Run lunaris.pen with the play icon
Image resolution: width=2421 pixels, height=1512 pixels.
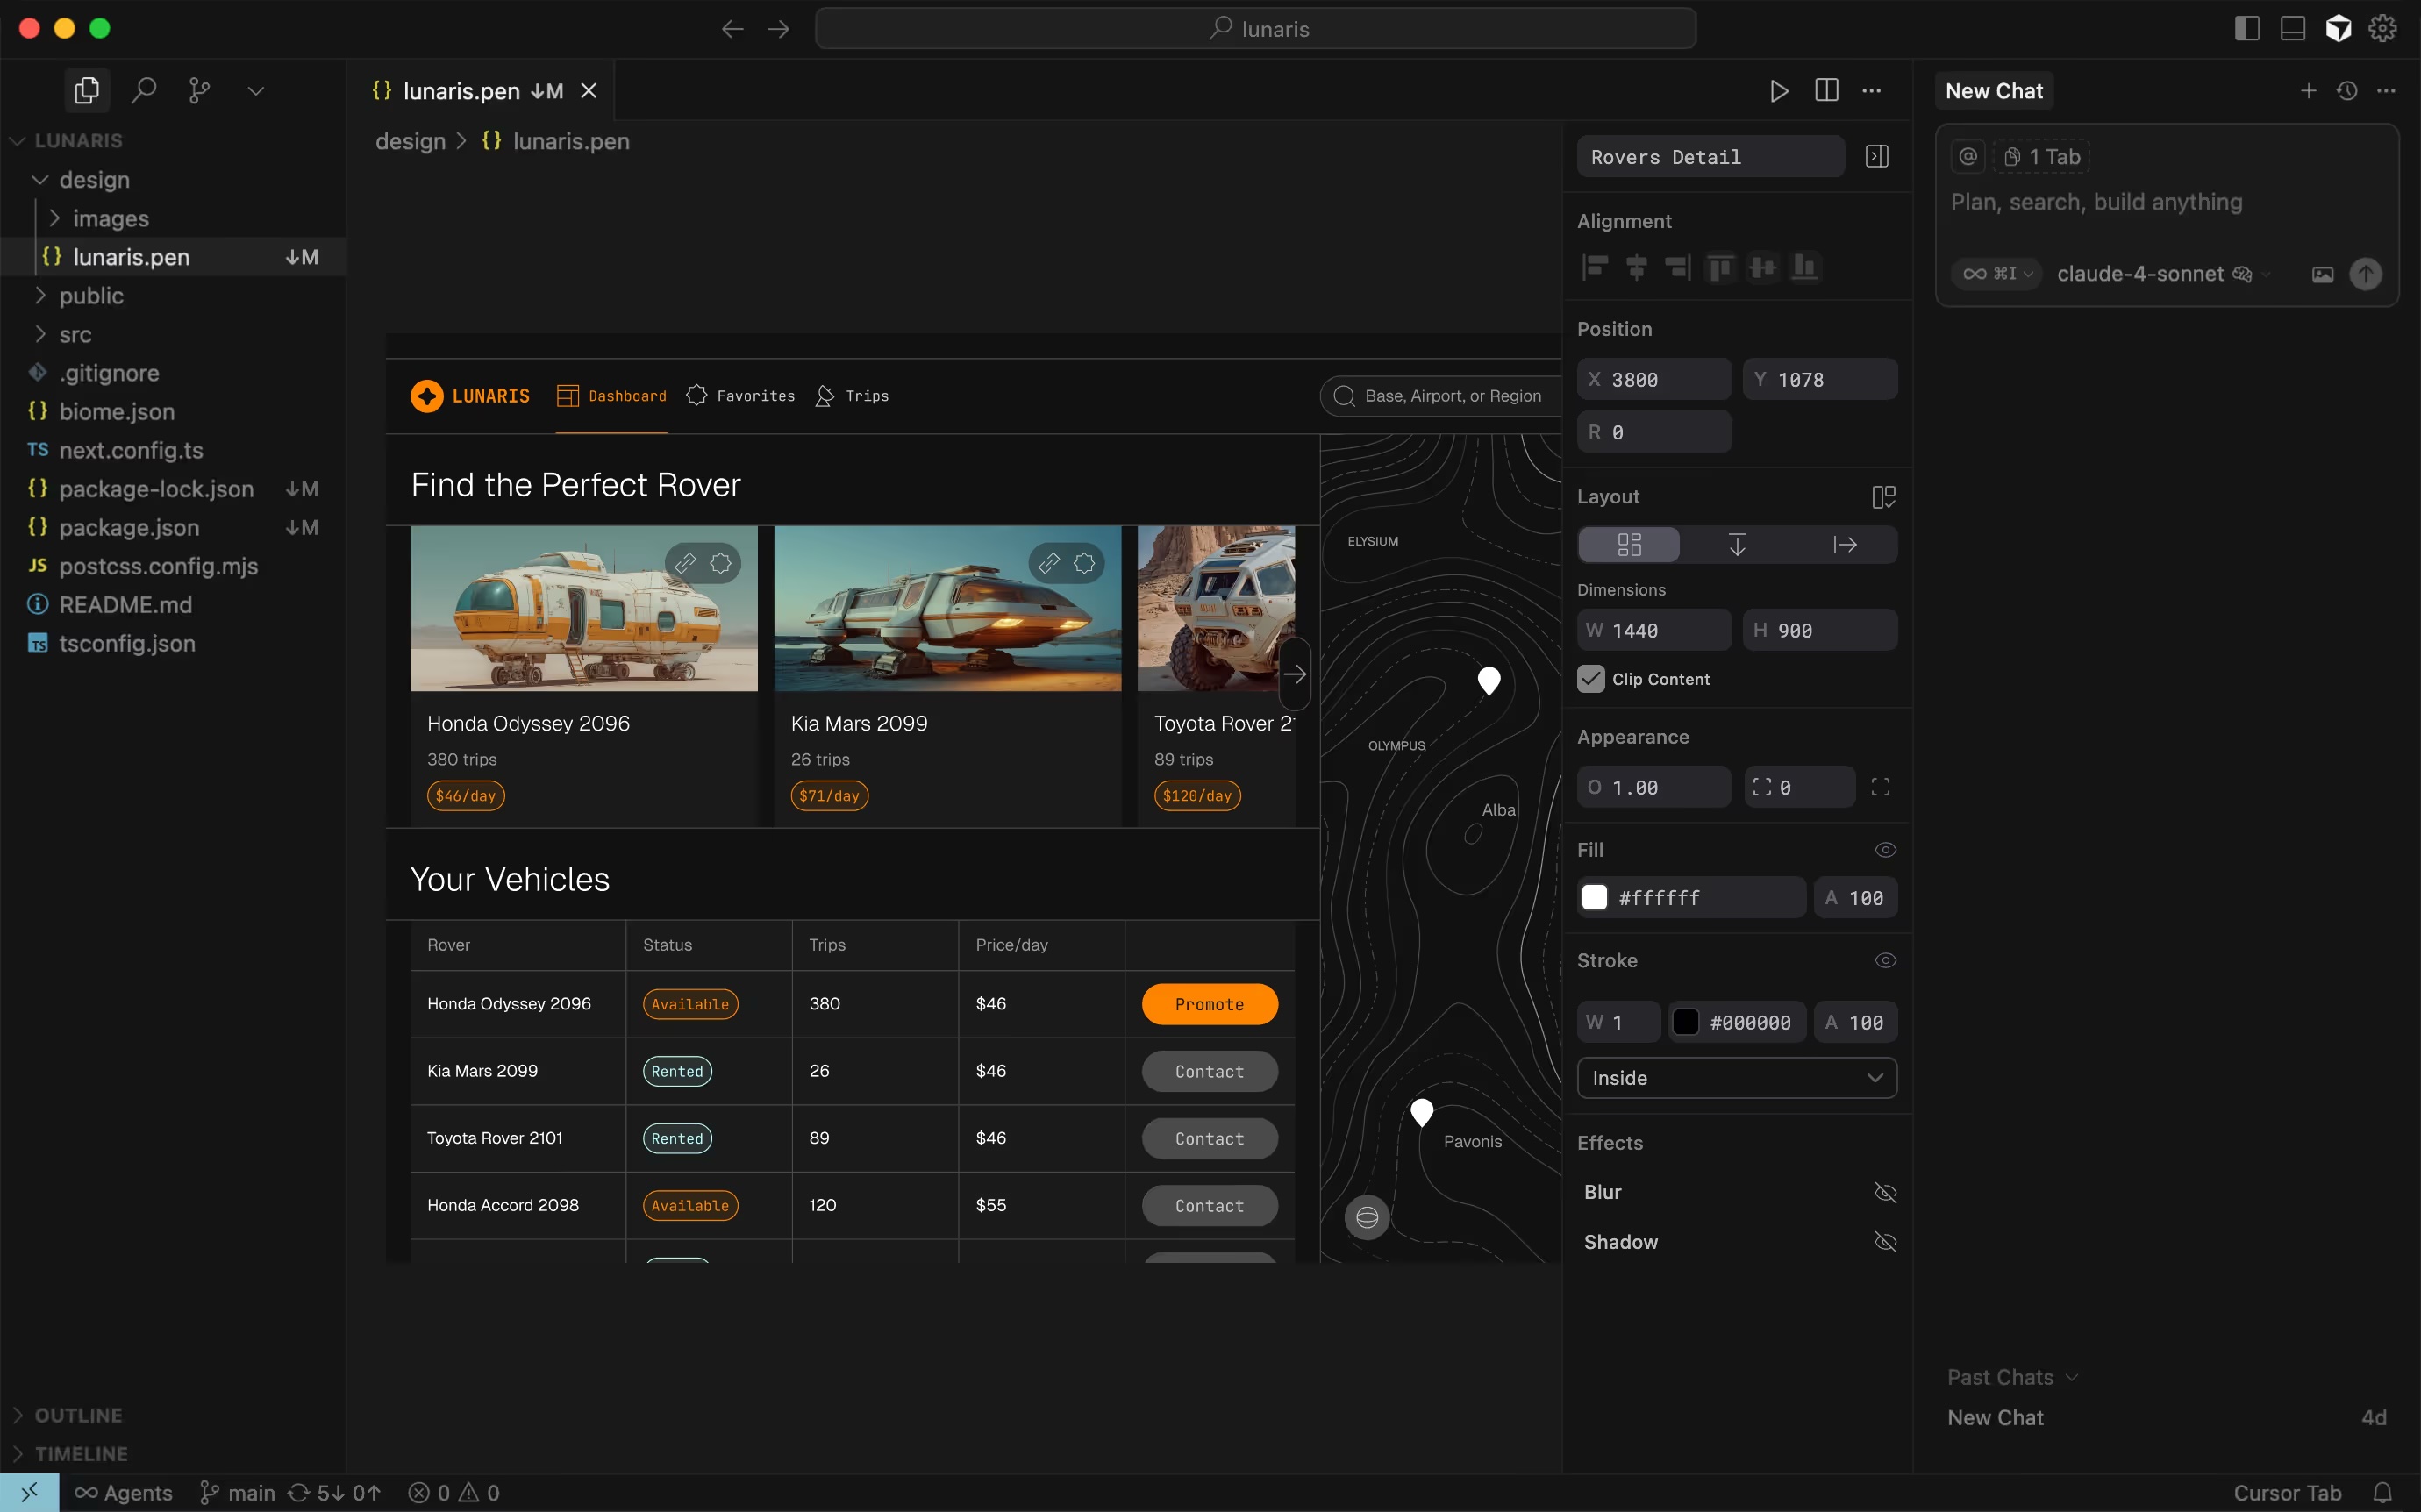pos(1779,91)
